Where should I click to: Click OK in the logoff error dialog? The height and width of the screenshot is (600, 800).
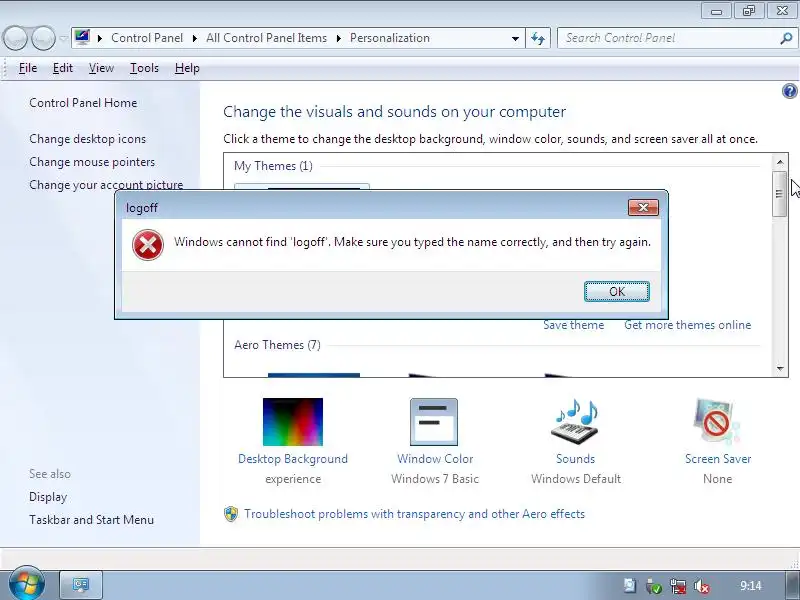tap(616, 291)
